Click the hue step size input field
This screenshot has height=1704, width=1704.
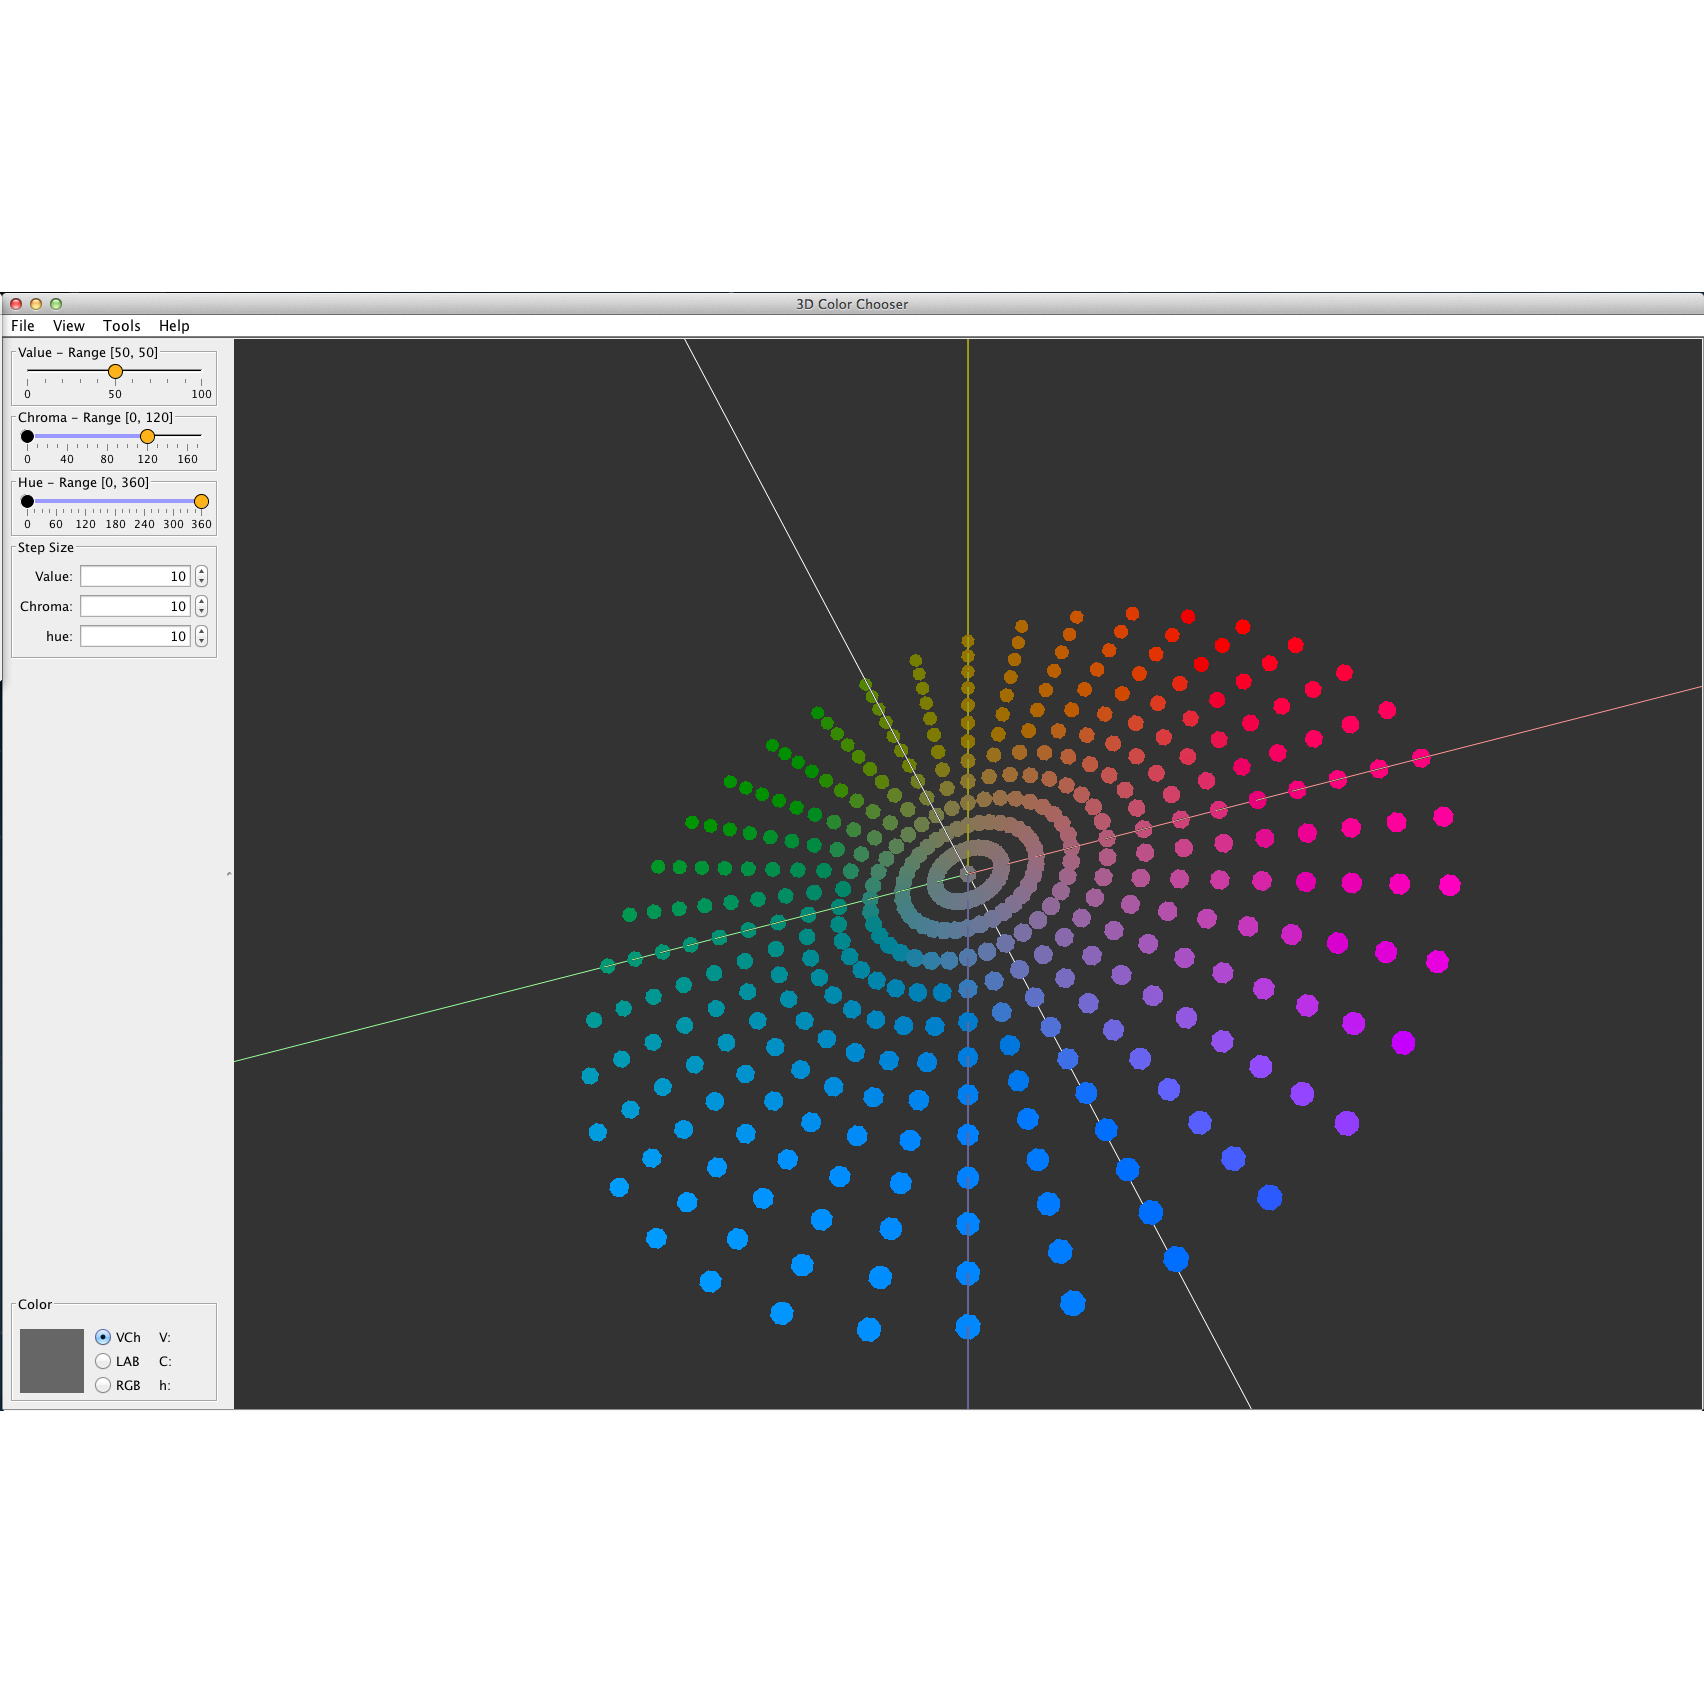click(135, 636)
